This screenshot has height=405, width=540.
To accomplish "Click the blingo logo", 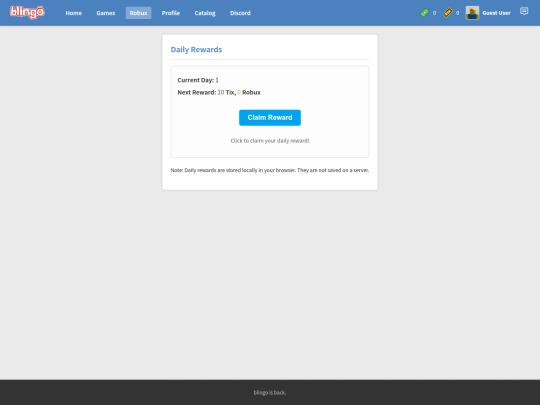I will (27, 12).
